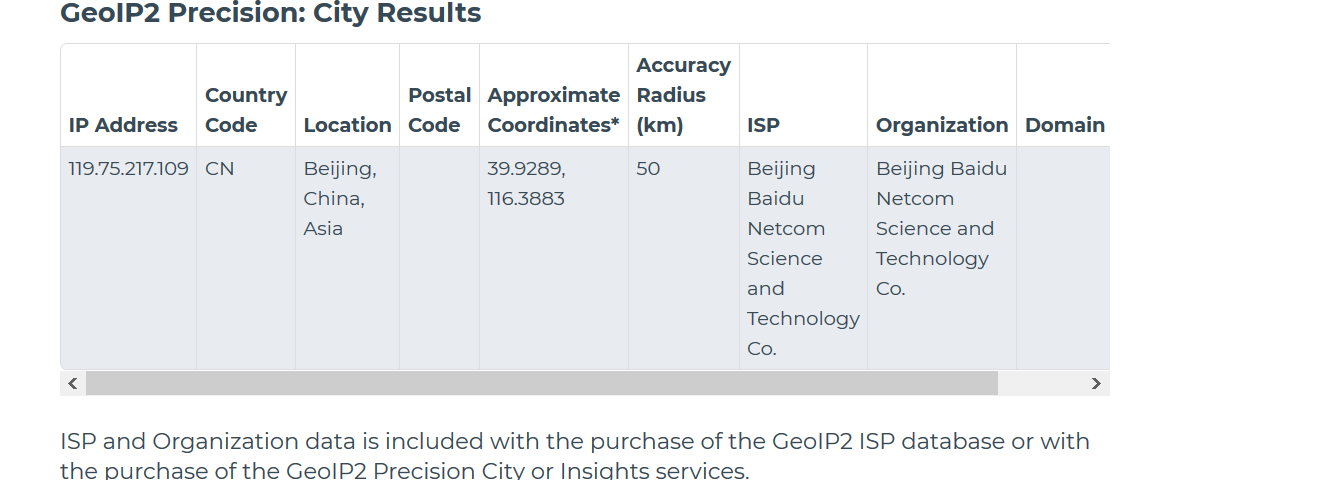Click the Beijing Baidu Netcom Organization cell
Image resolution: width=1335 pixels, height=480 pixels.
click(940, 228)
